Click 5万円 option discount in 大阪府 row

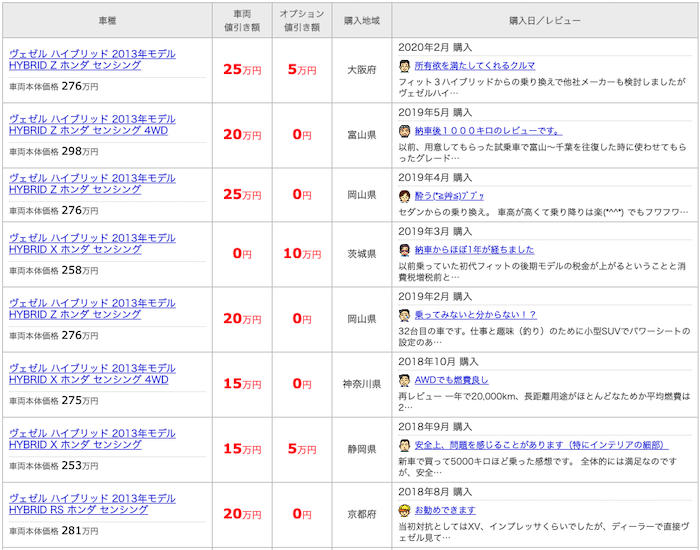tap(302, 70)
